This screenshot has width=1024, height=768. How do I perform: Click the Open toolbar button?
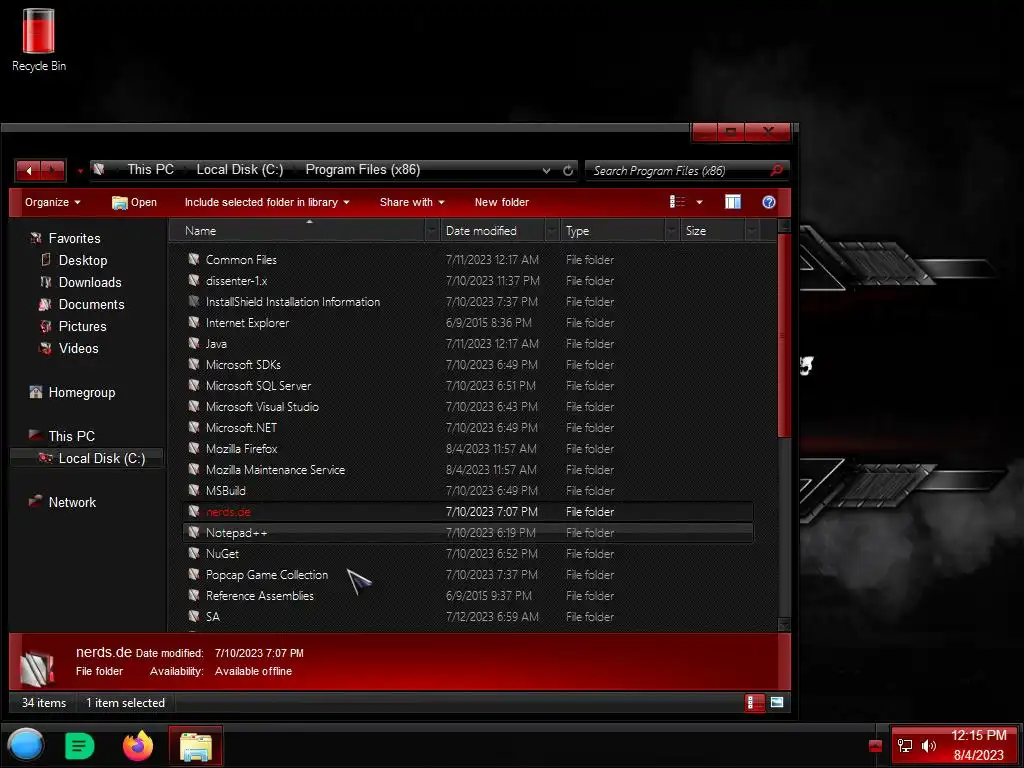coord(135,202)
